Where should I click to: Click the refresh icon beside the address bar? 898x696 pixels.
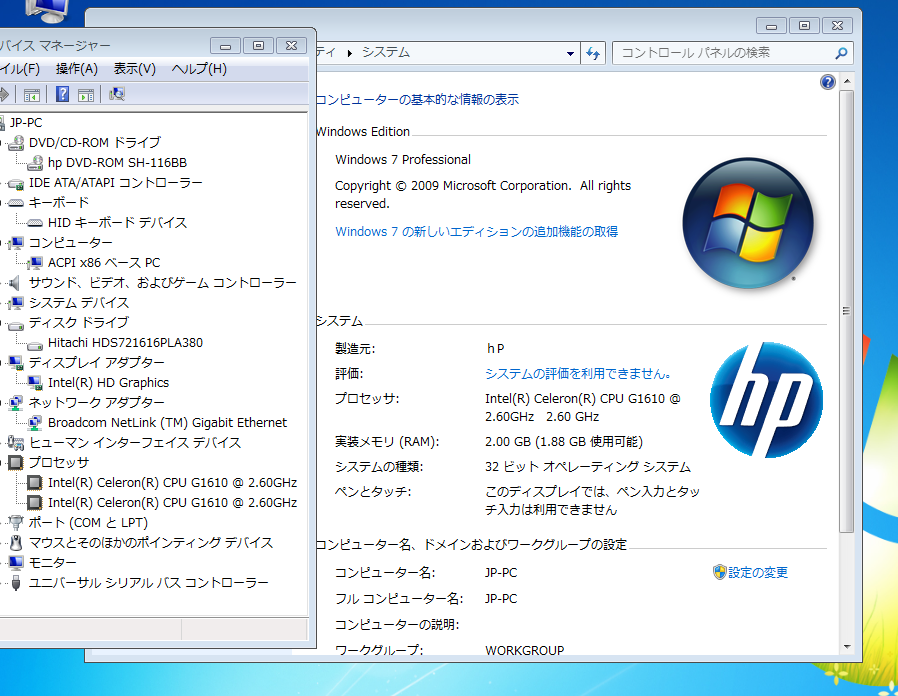593,53
